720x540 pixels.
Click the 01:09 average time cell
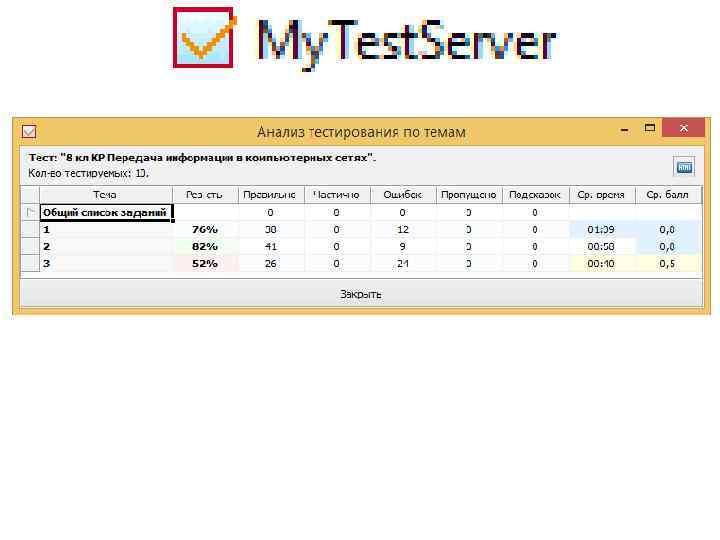pos(601,230)
